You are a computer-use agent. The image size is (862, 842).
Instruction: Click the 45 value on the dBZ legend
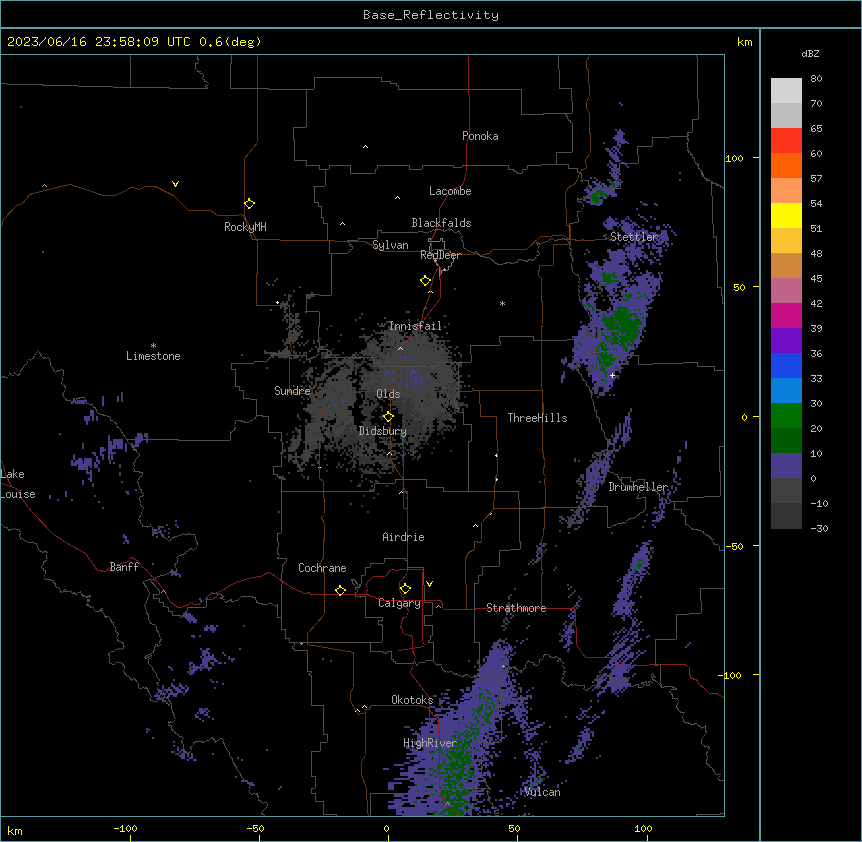(x=816, y=279)
